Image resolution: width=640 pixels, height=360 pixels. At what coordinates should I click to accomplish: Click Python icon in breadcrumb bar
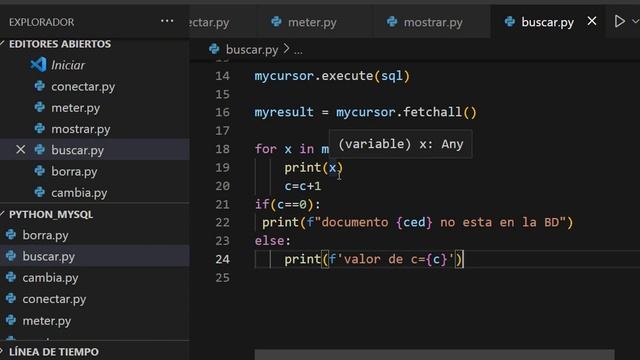(x=214, y=49)
